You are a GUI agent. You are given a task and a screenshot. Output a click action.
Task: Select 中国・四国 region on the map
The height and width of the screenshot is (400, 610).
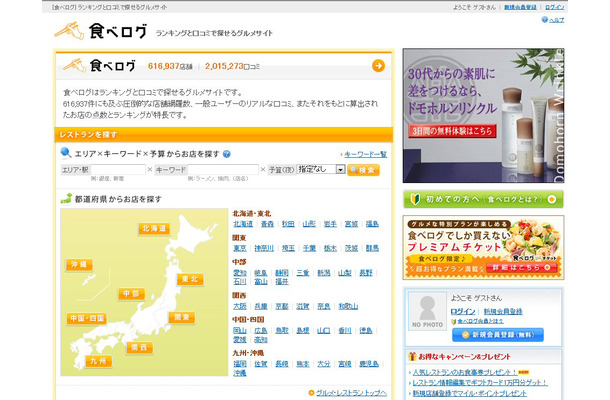pyautogui.click(x=86, y=318)
